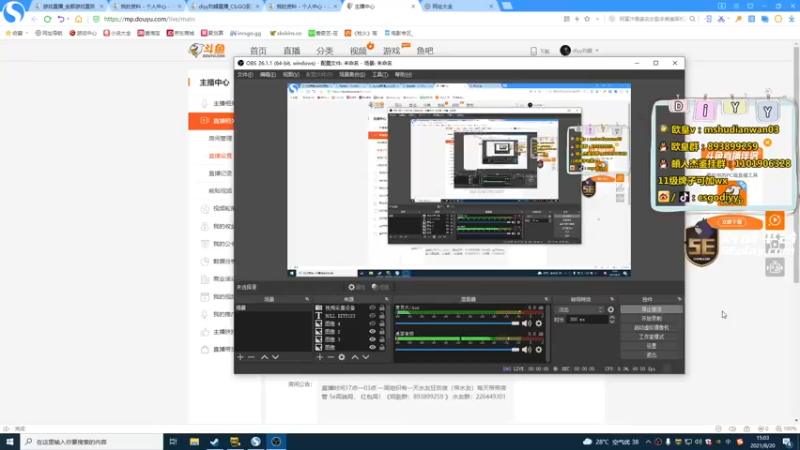Open File Explorer from the taskbar
This screenshot has height=450, width=800.
click(x=194, y=442)
